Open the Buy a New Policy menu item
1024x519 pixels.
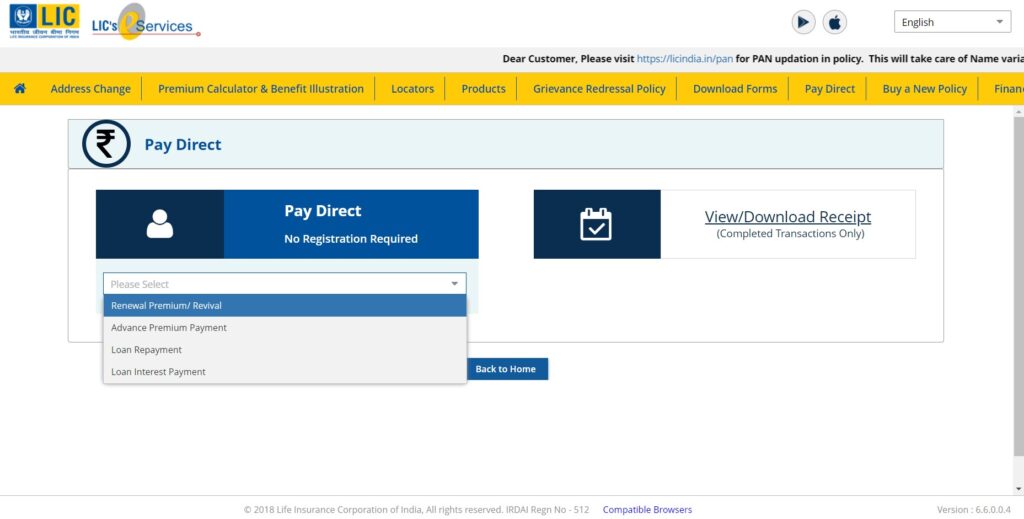coord(924,89)
